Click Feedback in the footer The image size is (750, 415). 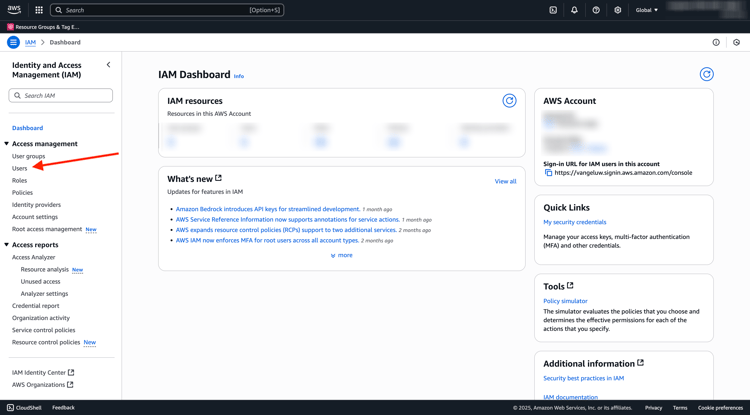pos(63,408)
